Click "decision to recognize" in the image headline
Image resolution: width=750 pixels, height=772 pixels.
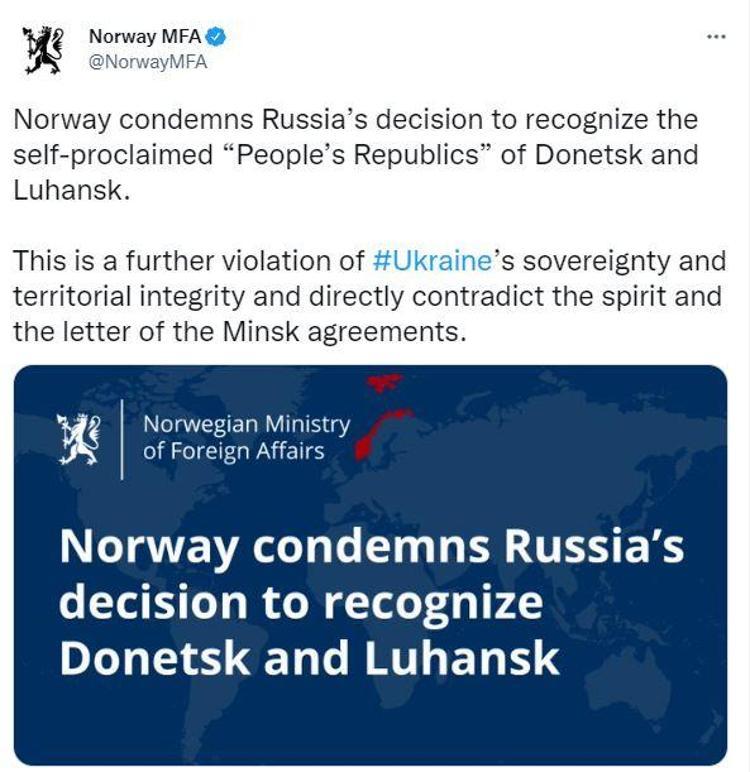coord(301,604)
